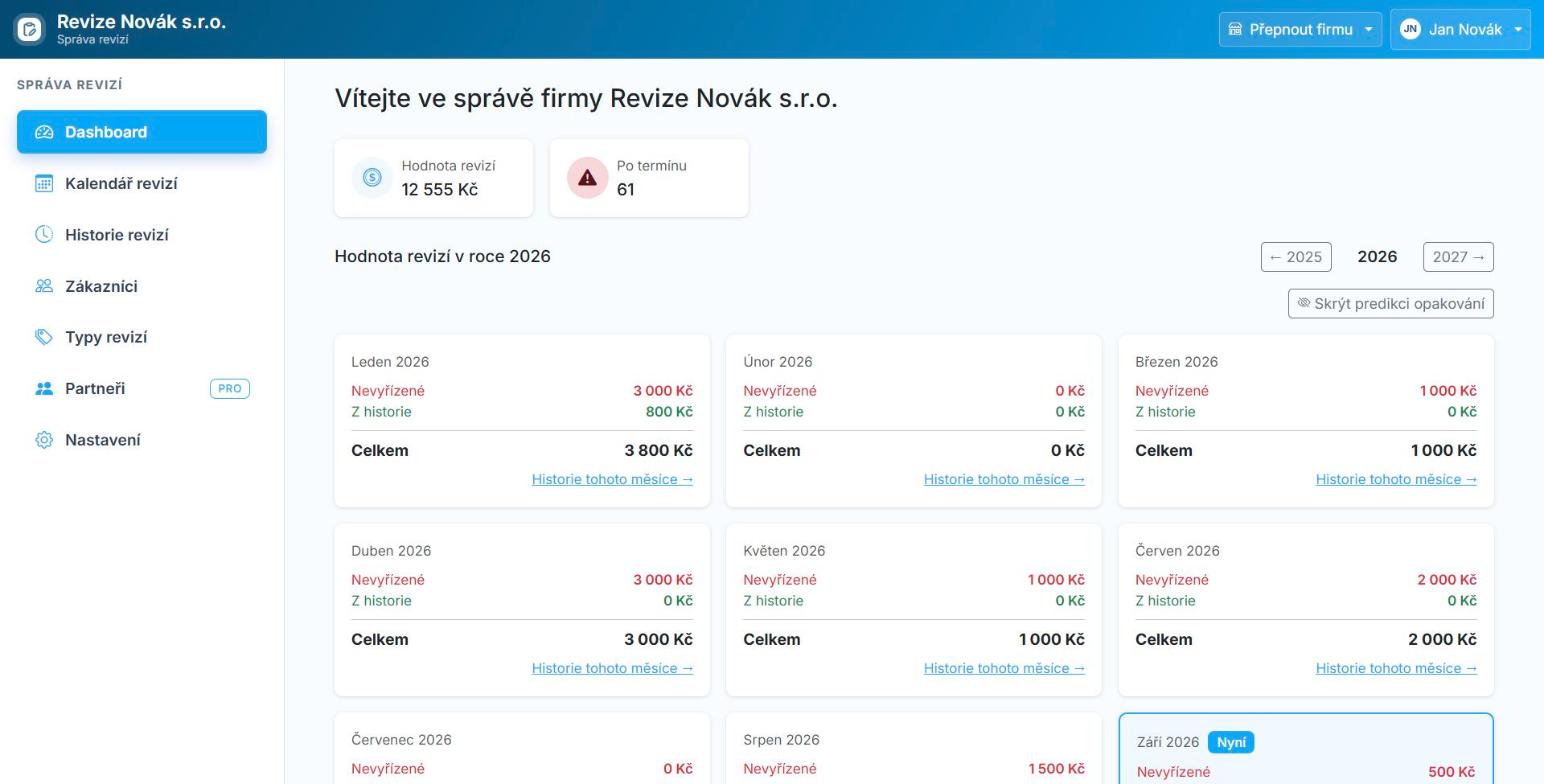Select Typy revizí menu item

(x=142, y=337)
